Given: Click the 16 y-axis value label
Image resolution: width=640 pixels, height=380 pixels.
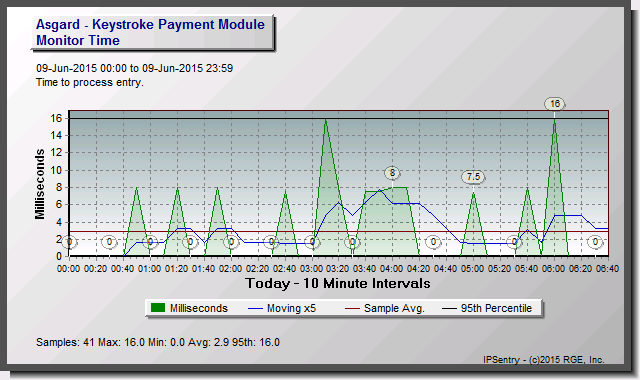Looking at the screenshot, I should coord(56,118).
